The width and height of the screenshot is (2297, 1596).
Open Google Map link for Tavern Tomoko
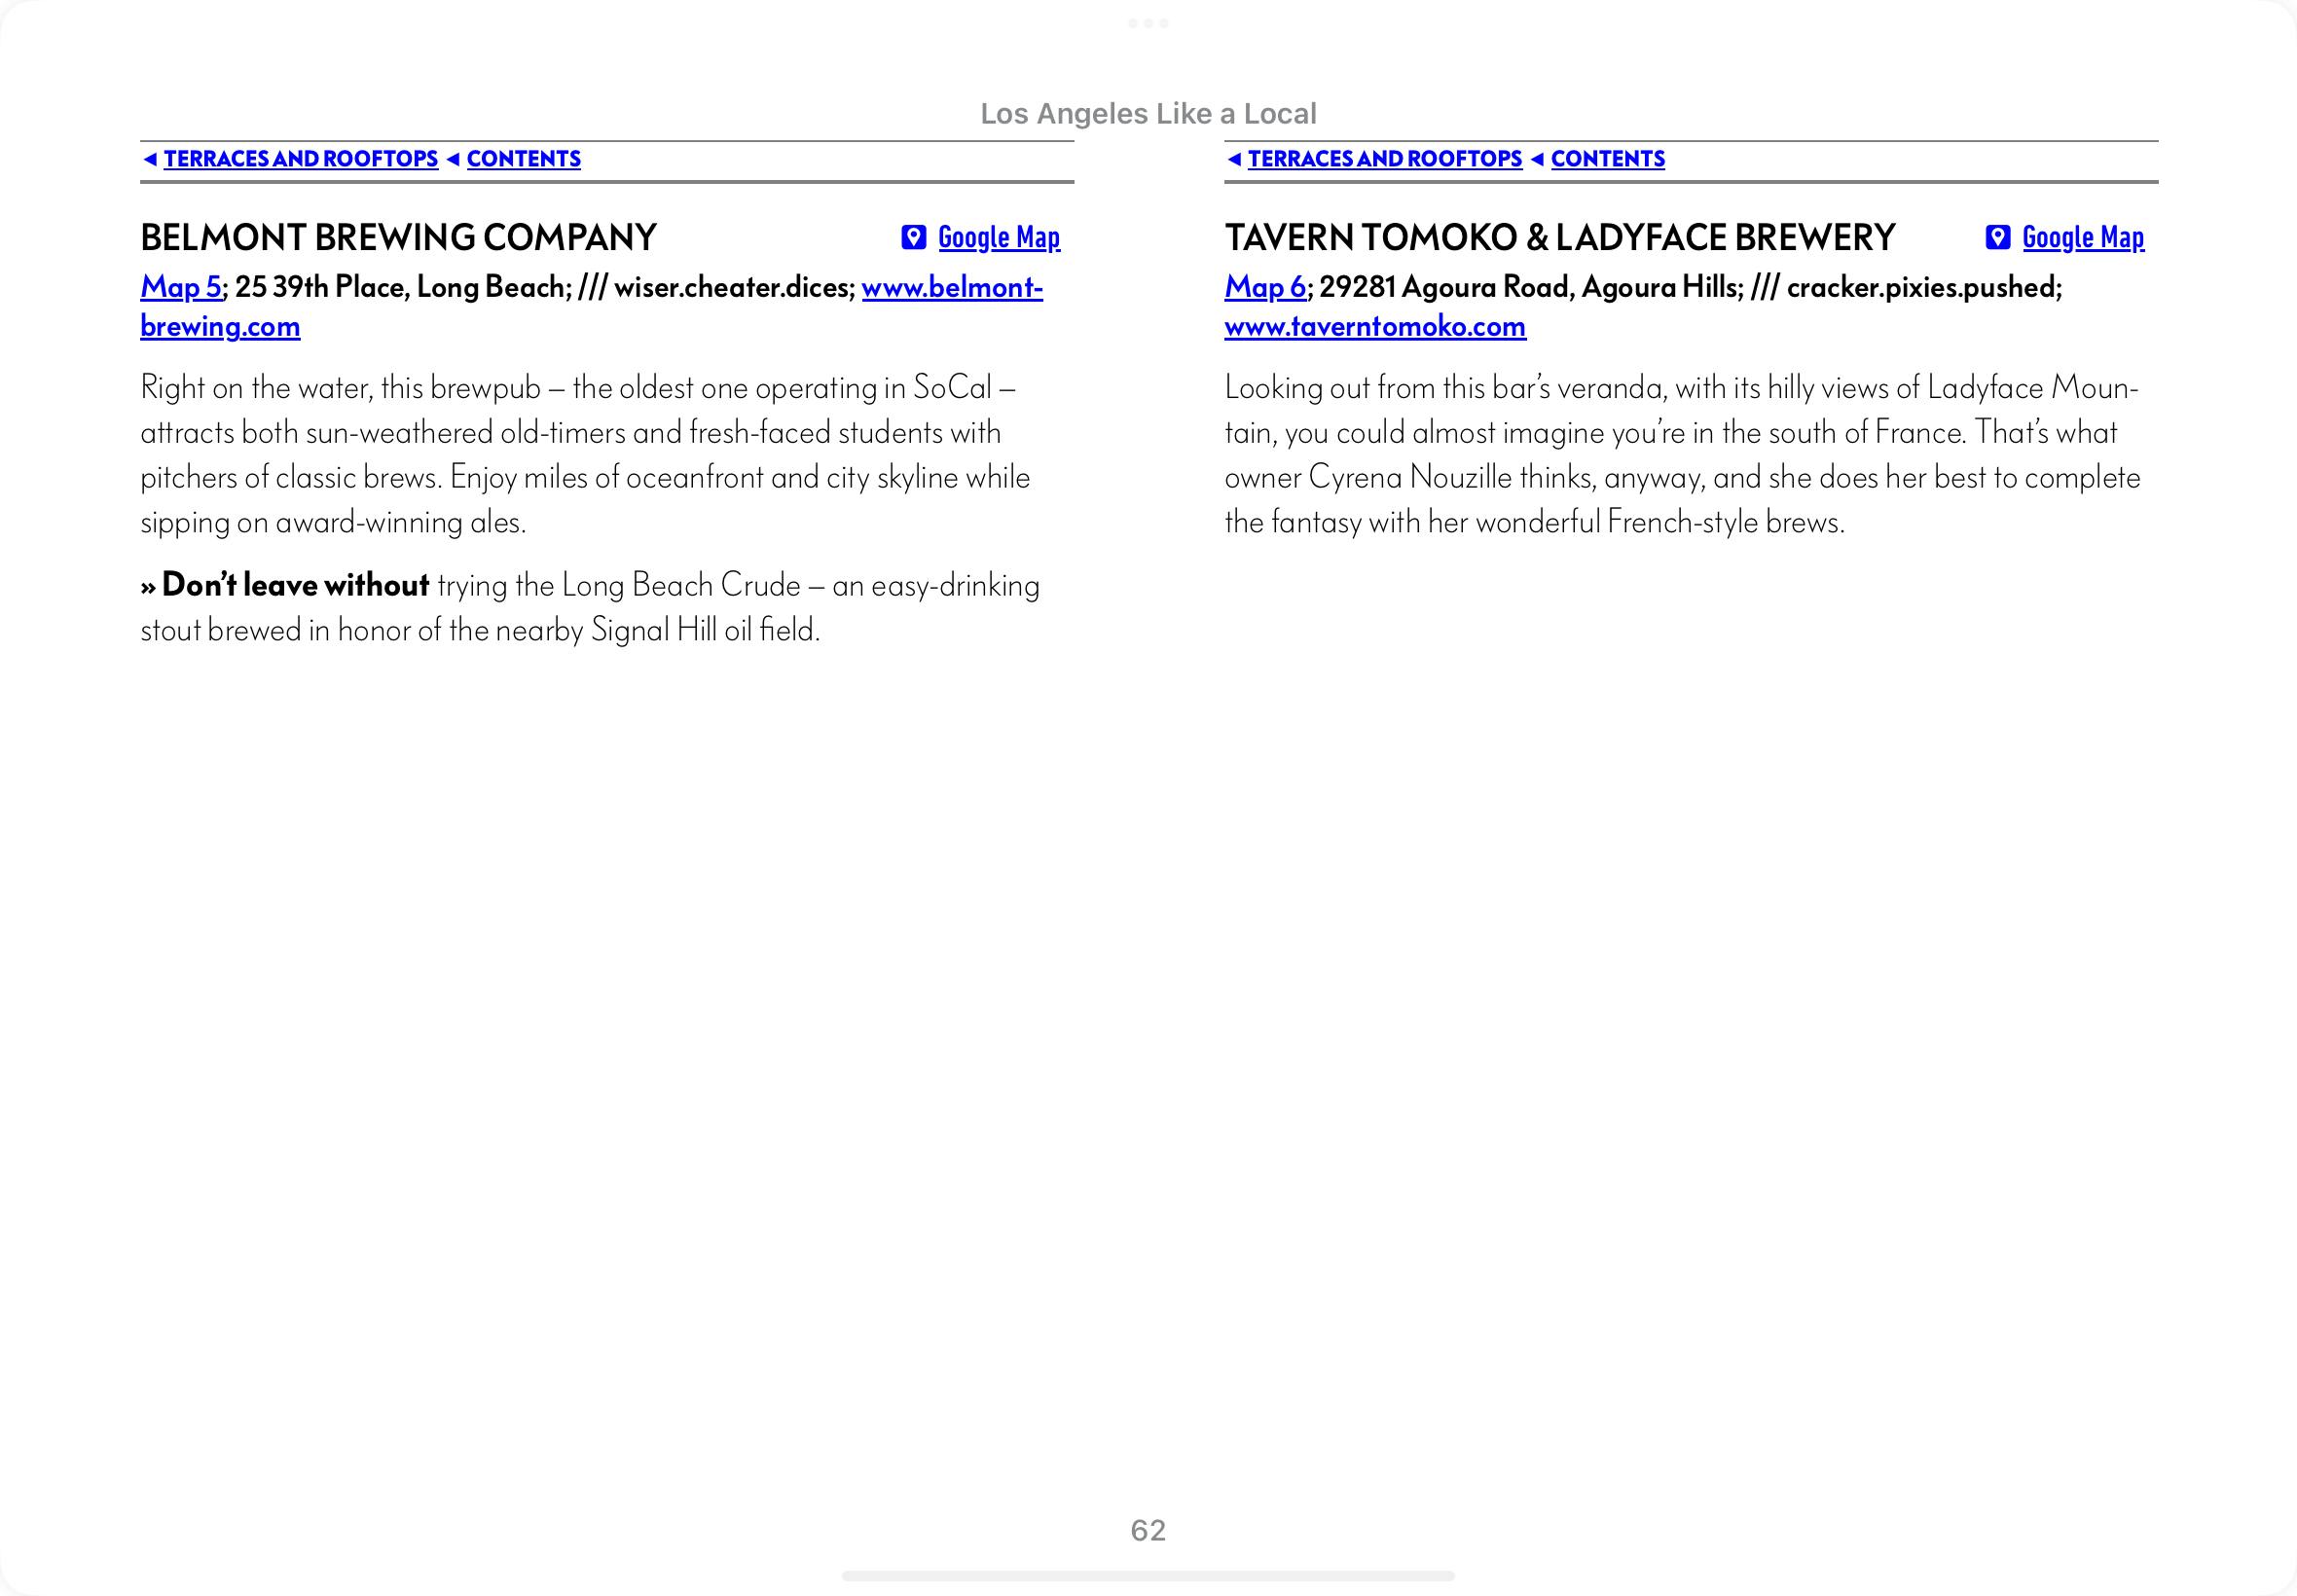[x=2082, y=237]
